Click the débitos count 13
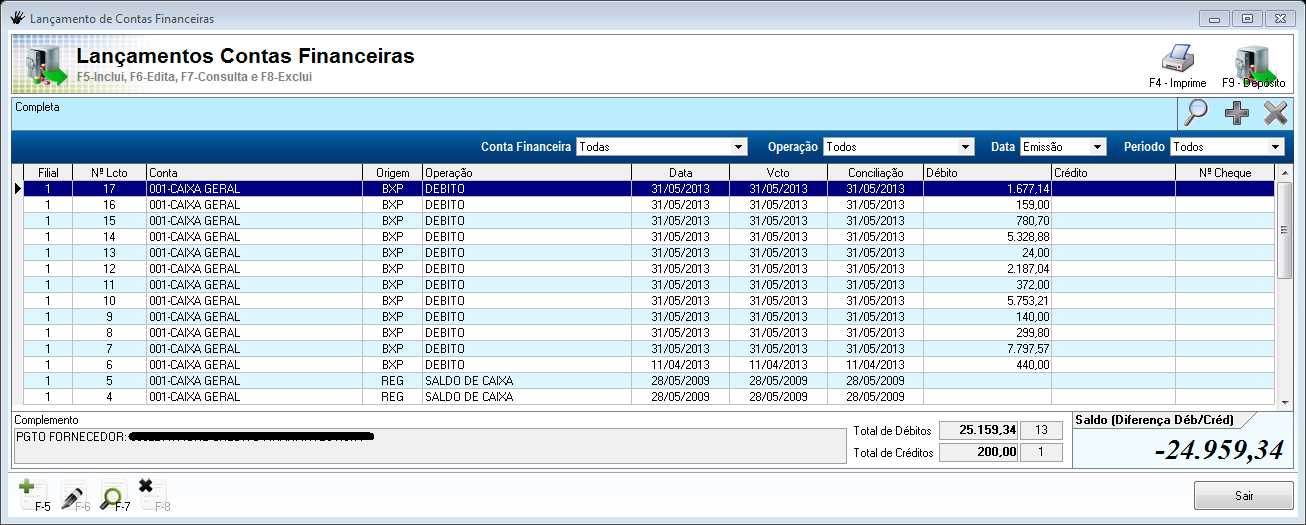Image resolution: width=1306 pixels, height=525 pixels. tap(1041, 430)
